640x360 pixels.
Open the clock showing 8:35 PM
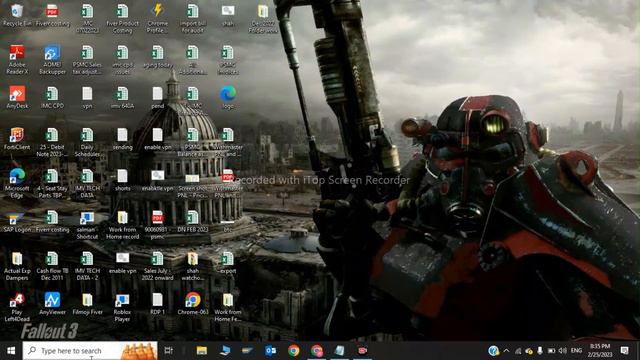tap(600, 351)
